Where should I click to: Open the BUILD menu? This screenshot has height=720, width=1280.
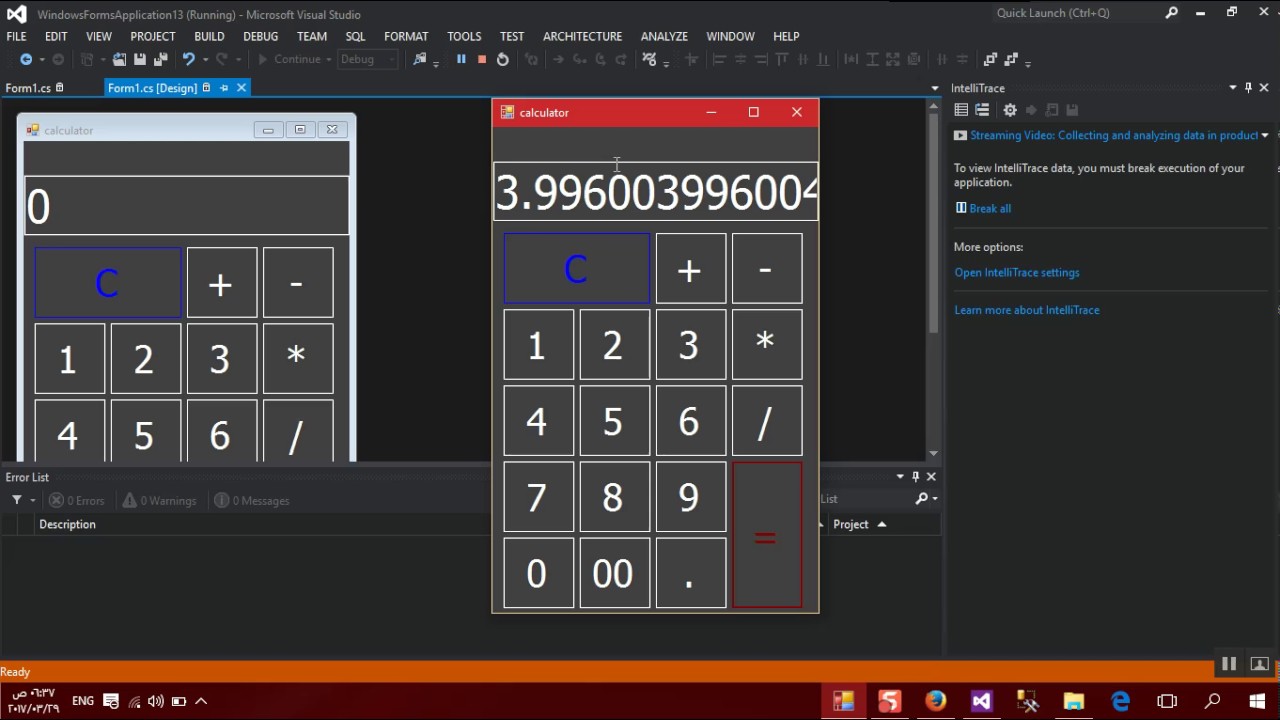tap(209, 36)
